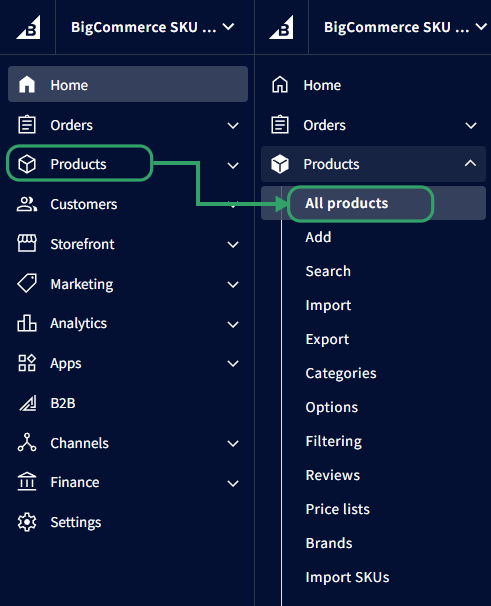491x606 pixels.
Task: Click the Customers people icon
Action: pos(27,204)
